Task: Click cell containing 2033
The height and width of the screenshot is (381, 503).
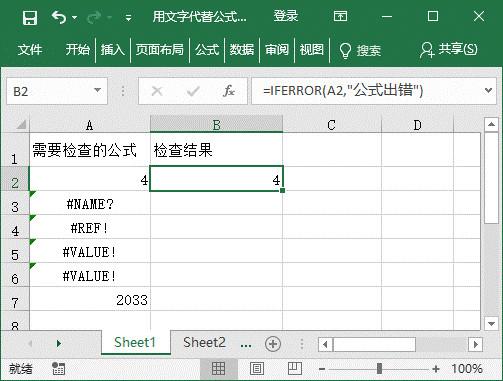Action: [90, 299]
